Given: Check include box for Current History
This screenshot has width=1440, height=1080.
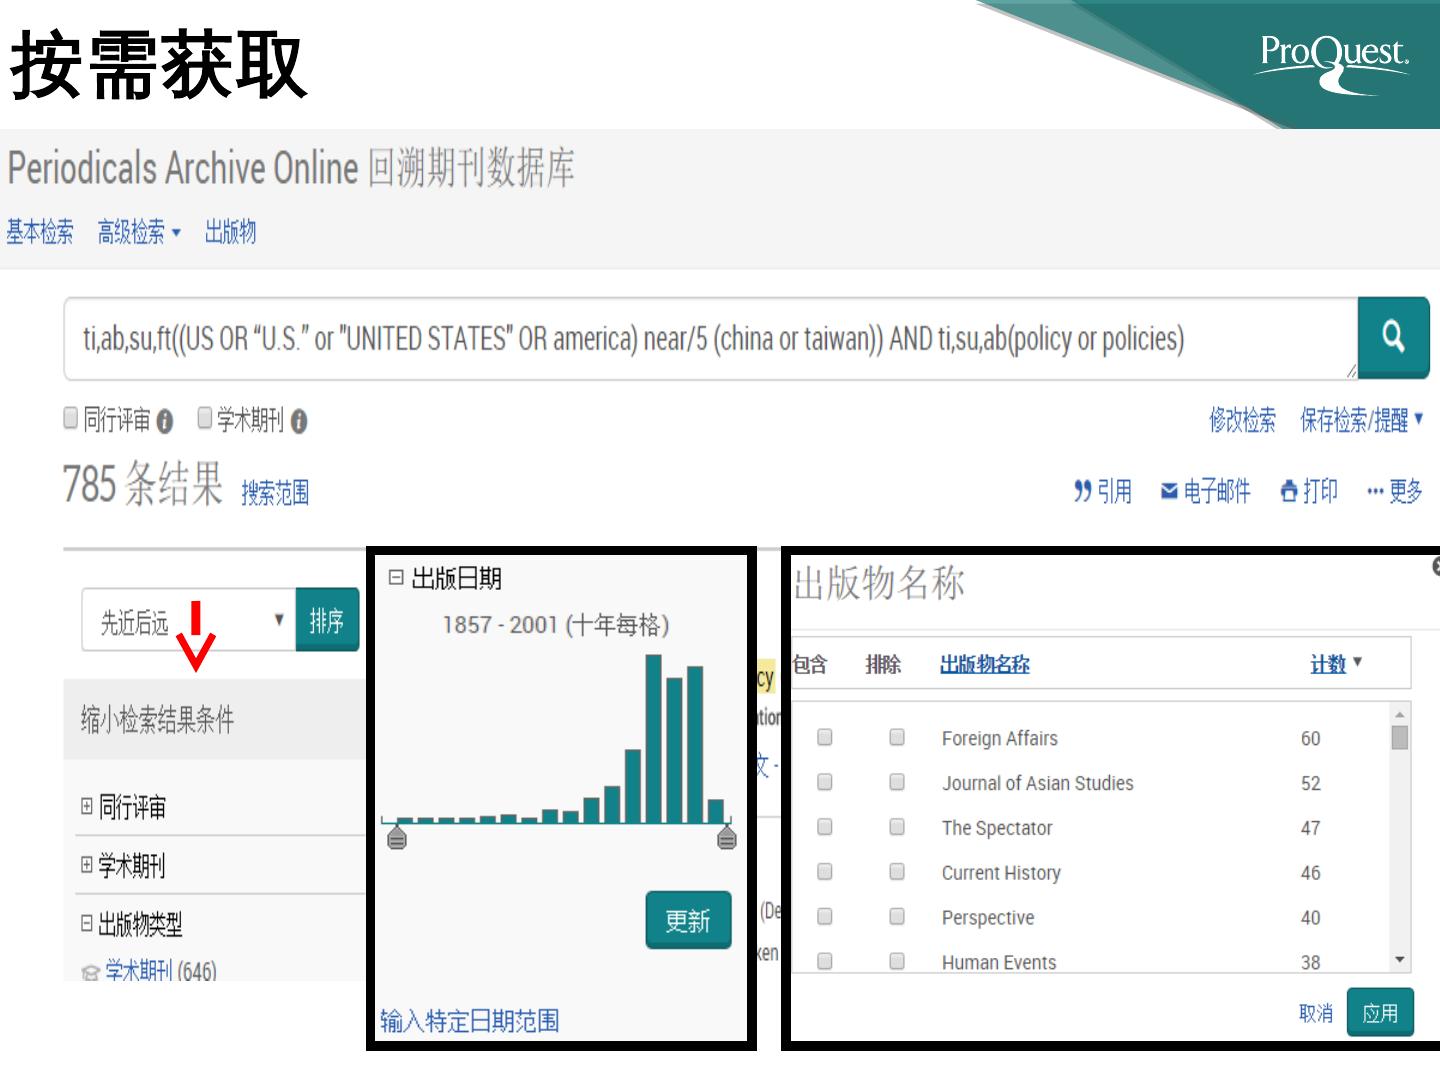Looking at the screenshot, I should point(825,872).
